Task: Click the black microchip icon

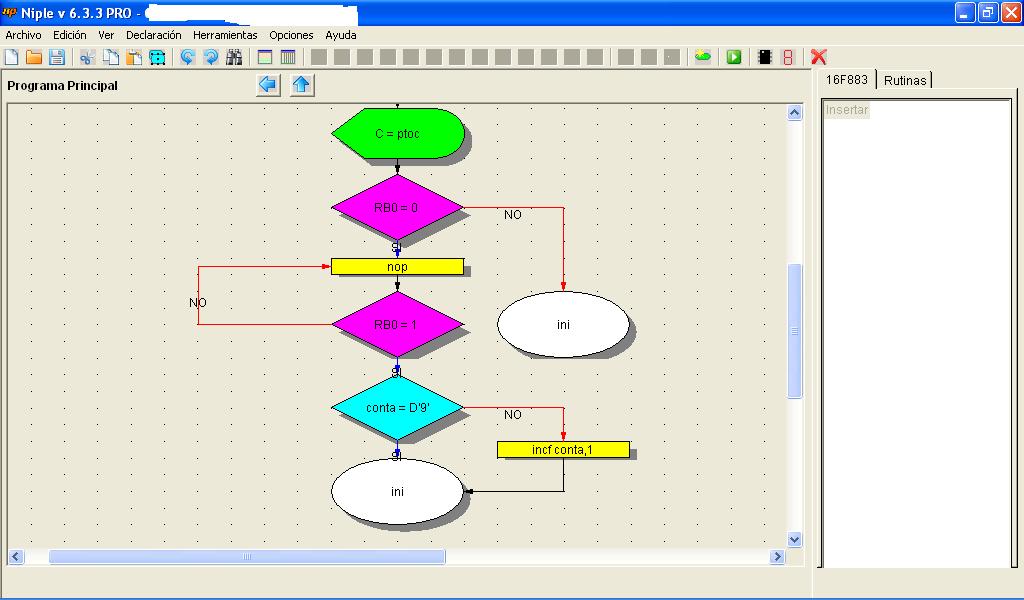Action: 765,57
